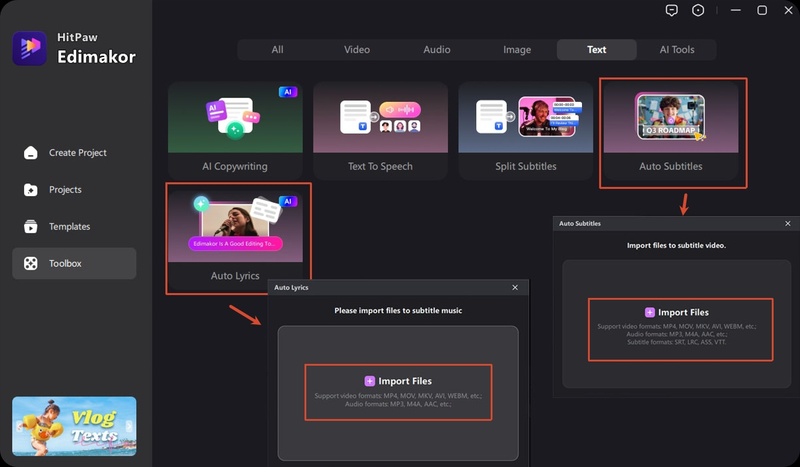Open Create Project from sidebar
Screen dimensions: 800x467
click(74, 153)
